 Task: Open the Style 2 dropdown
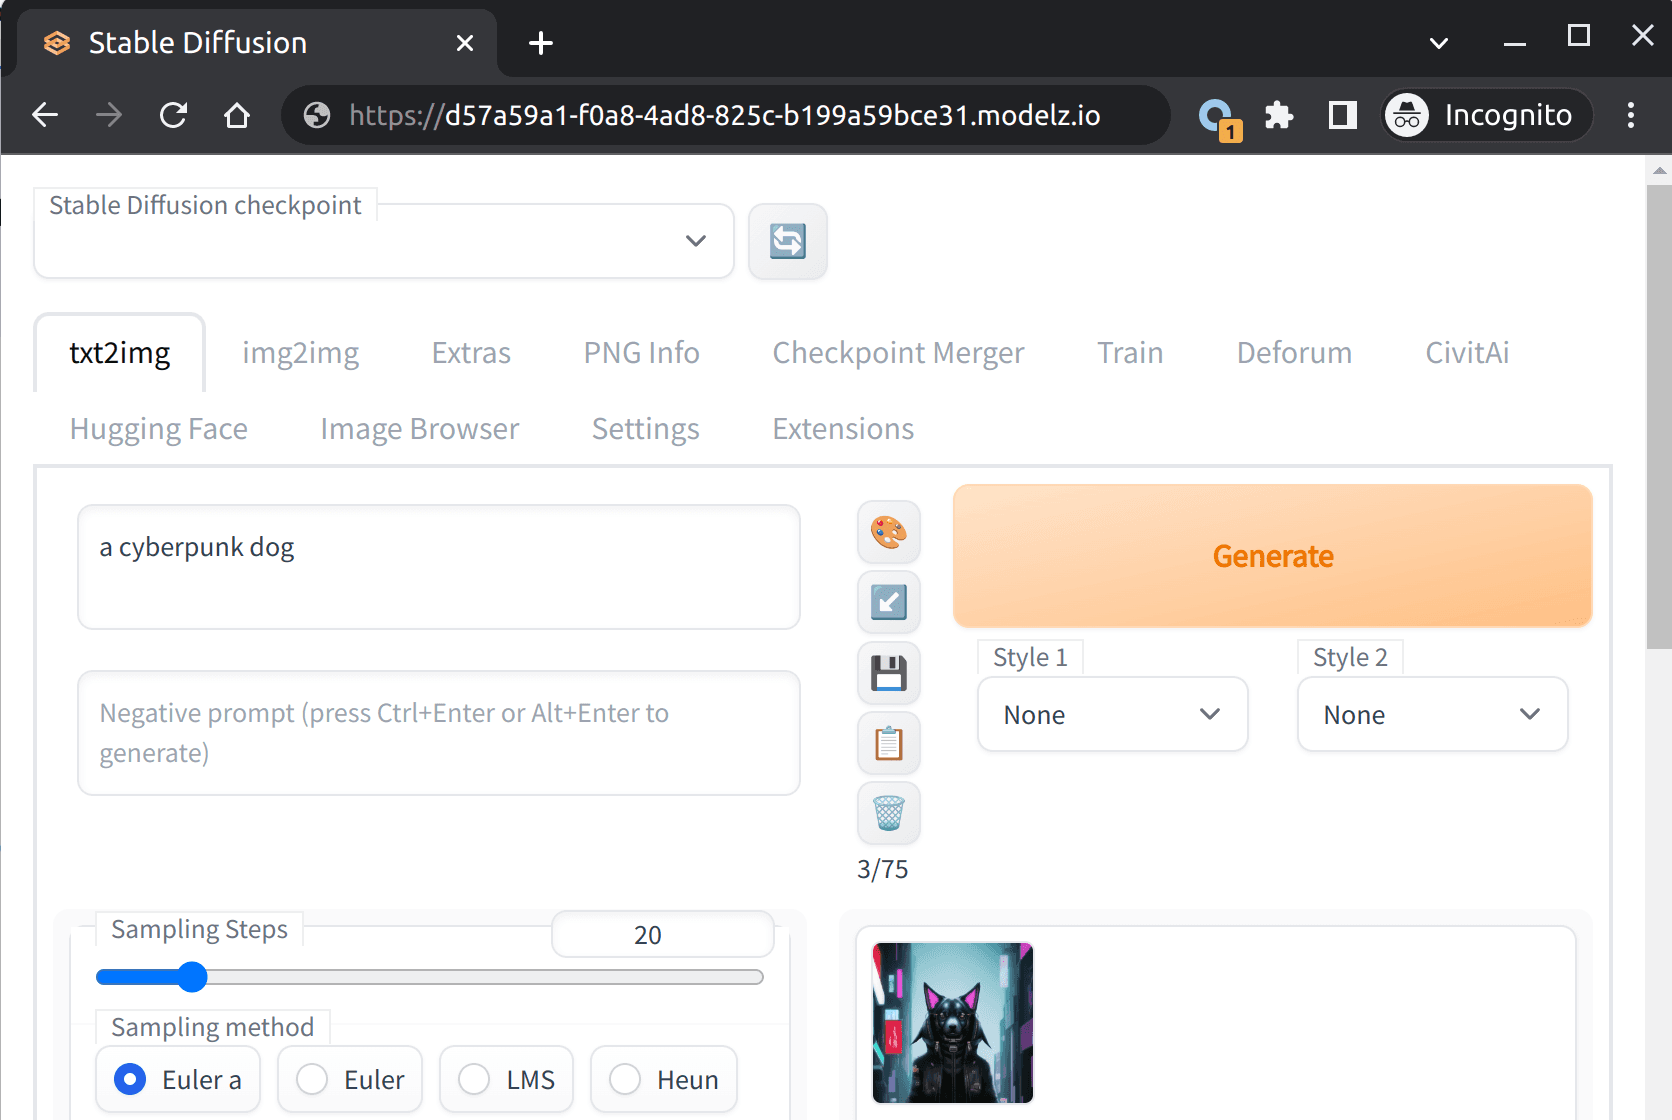pyautogui.click(x=1433, y=714)
